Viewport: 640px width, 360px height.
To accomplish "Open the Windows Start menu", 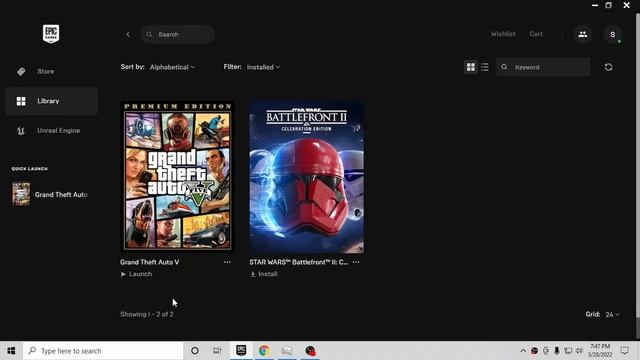I will (11, 351).
